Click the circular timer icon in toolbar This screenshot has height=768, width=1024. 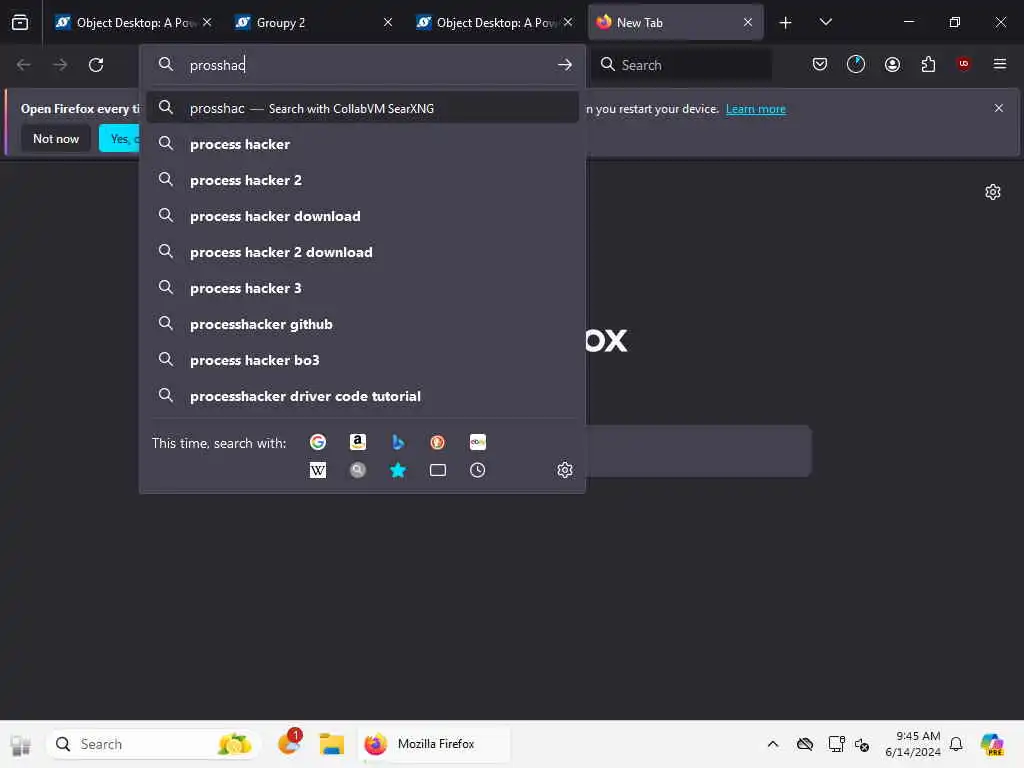tap(856, 64)
